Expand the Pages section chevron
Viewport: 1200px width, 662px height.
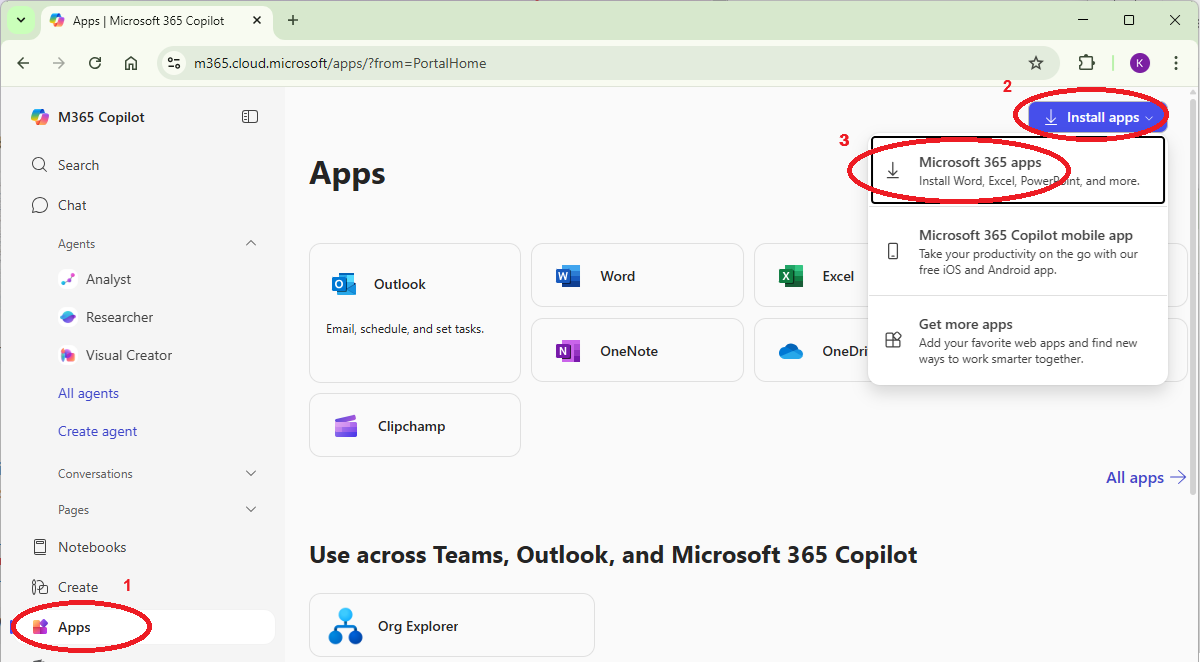pyautogui.click(x=251, y=509)
